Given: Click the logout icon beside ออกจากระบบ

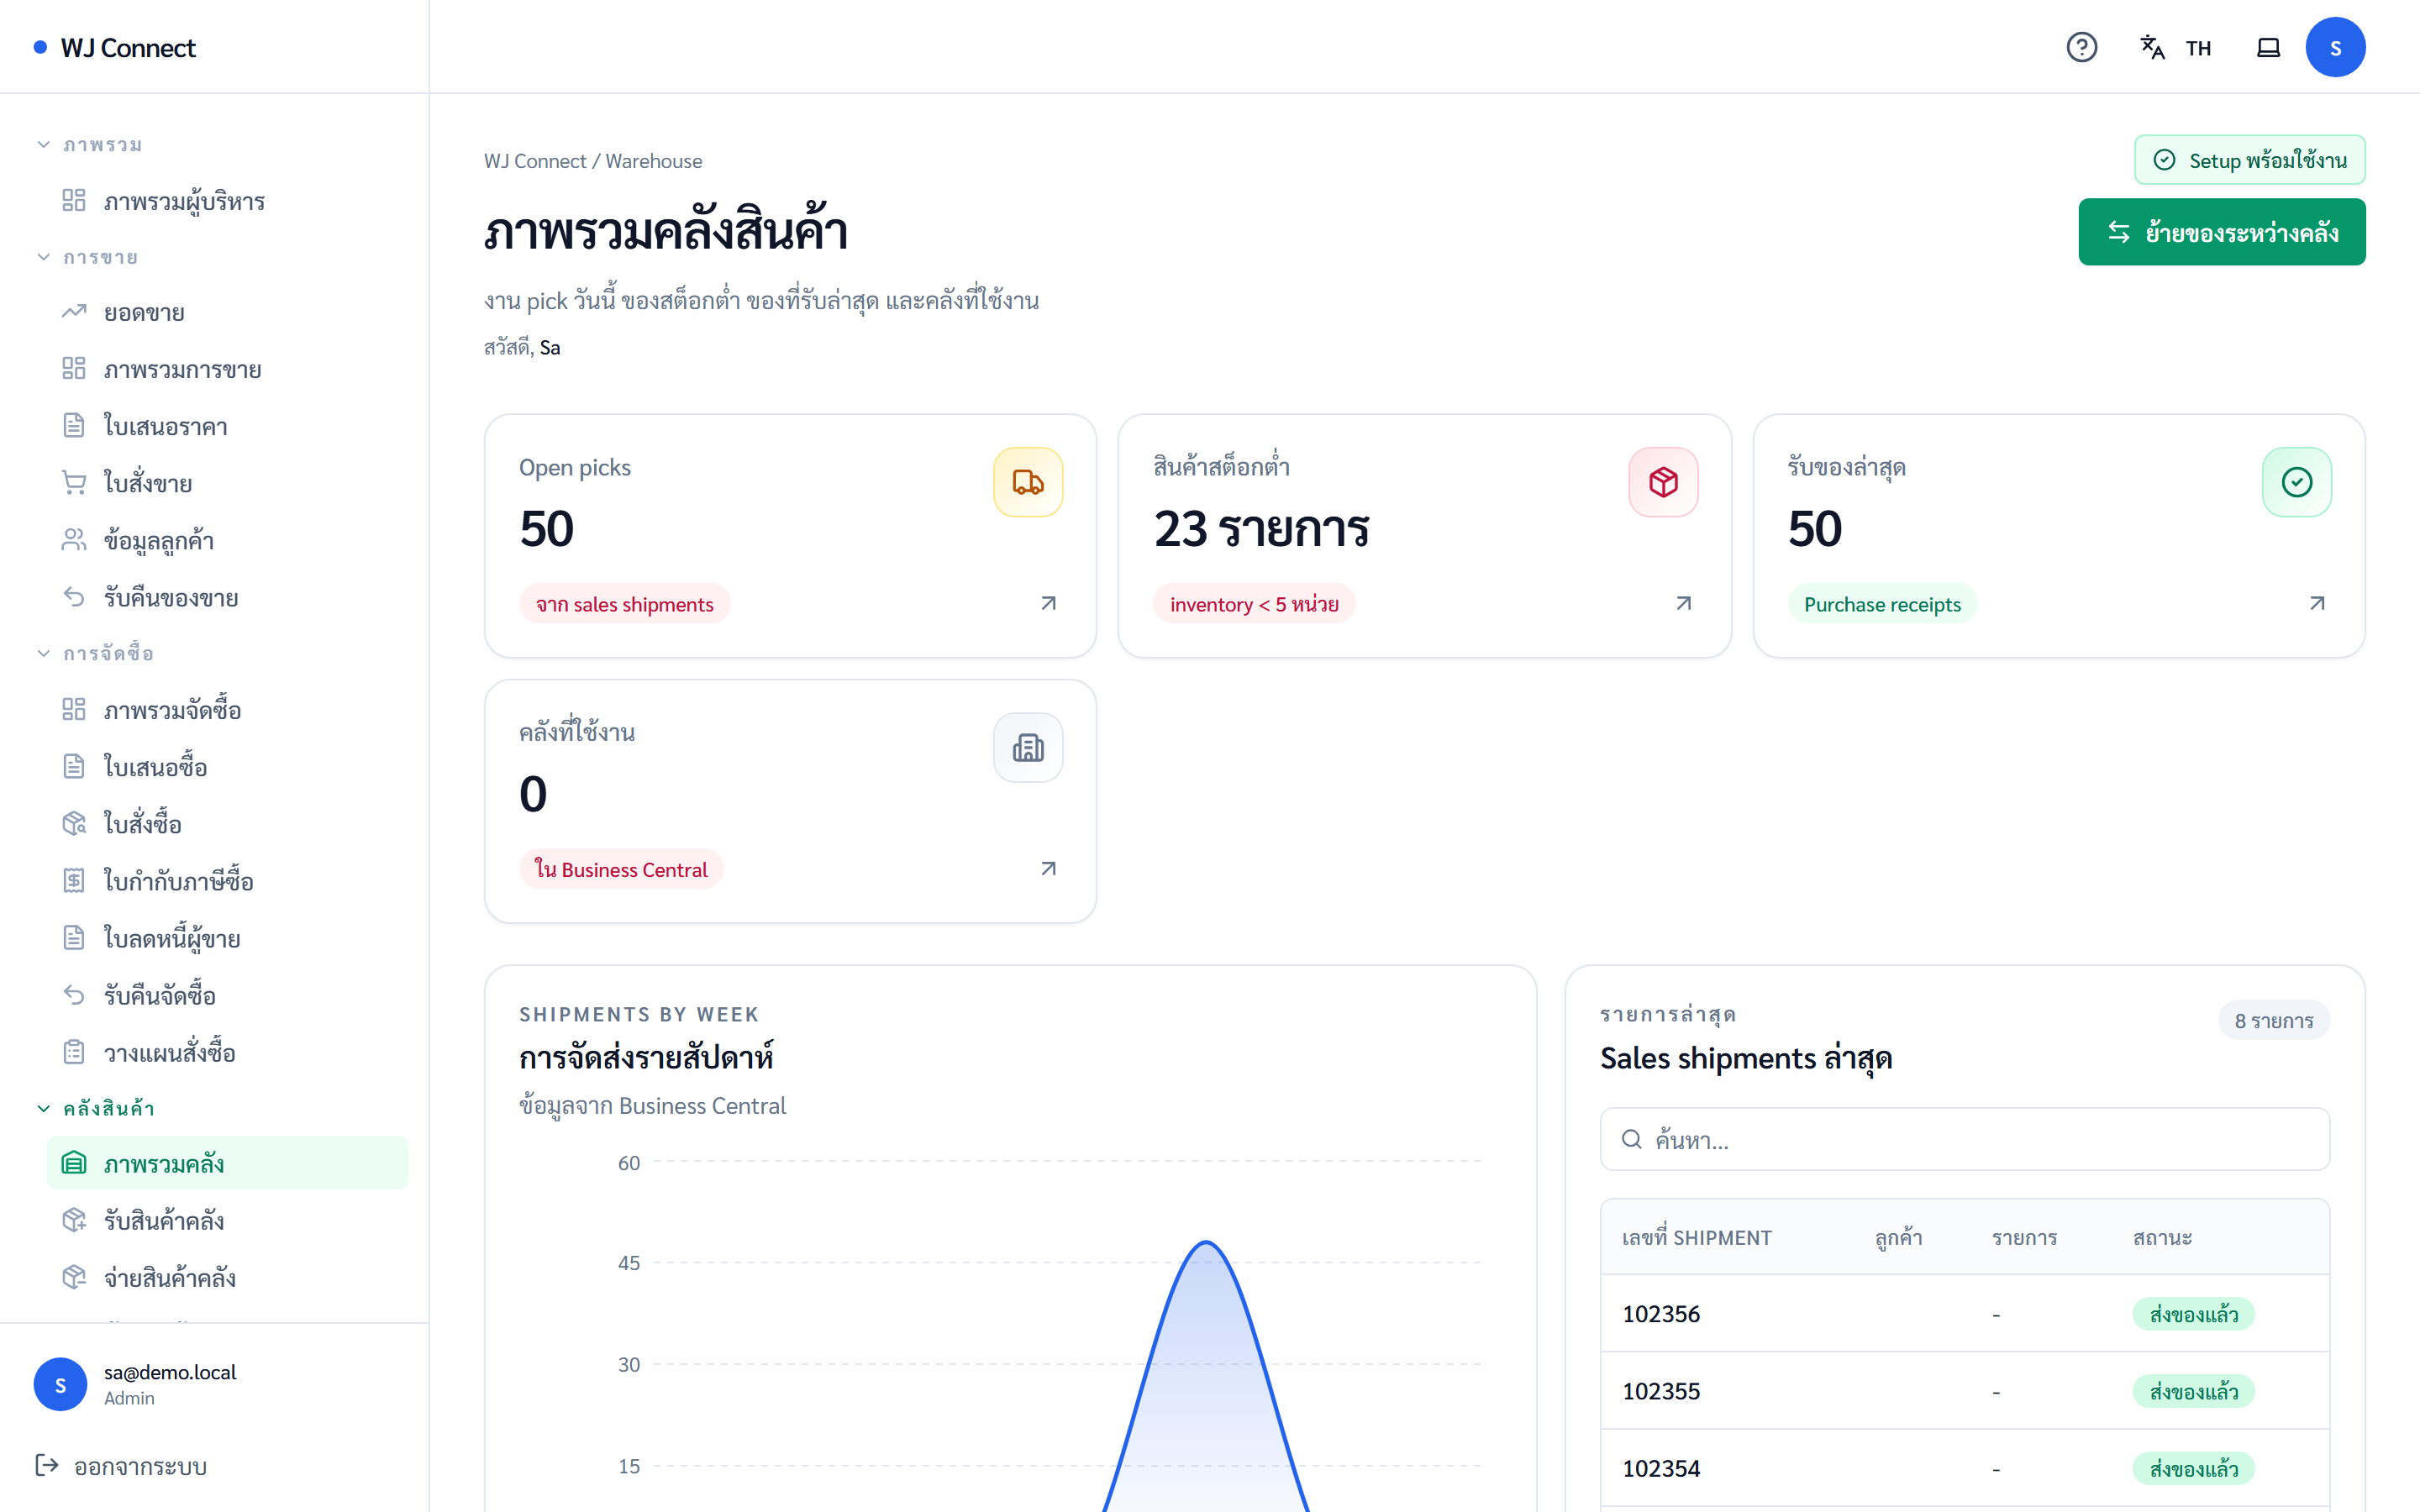Looking at the screenshot, I should (x=47, y=1465).
